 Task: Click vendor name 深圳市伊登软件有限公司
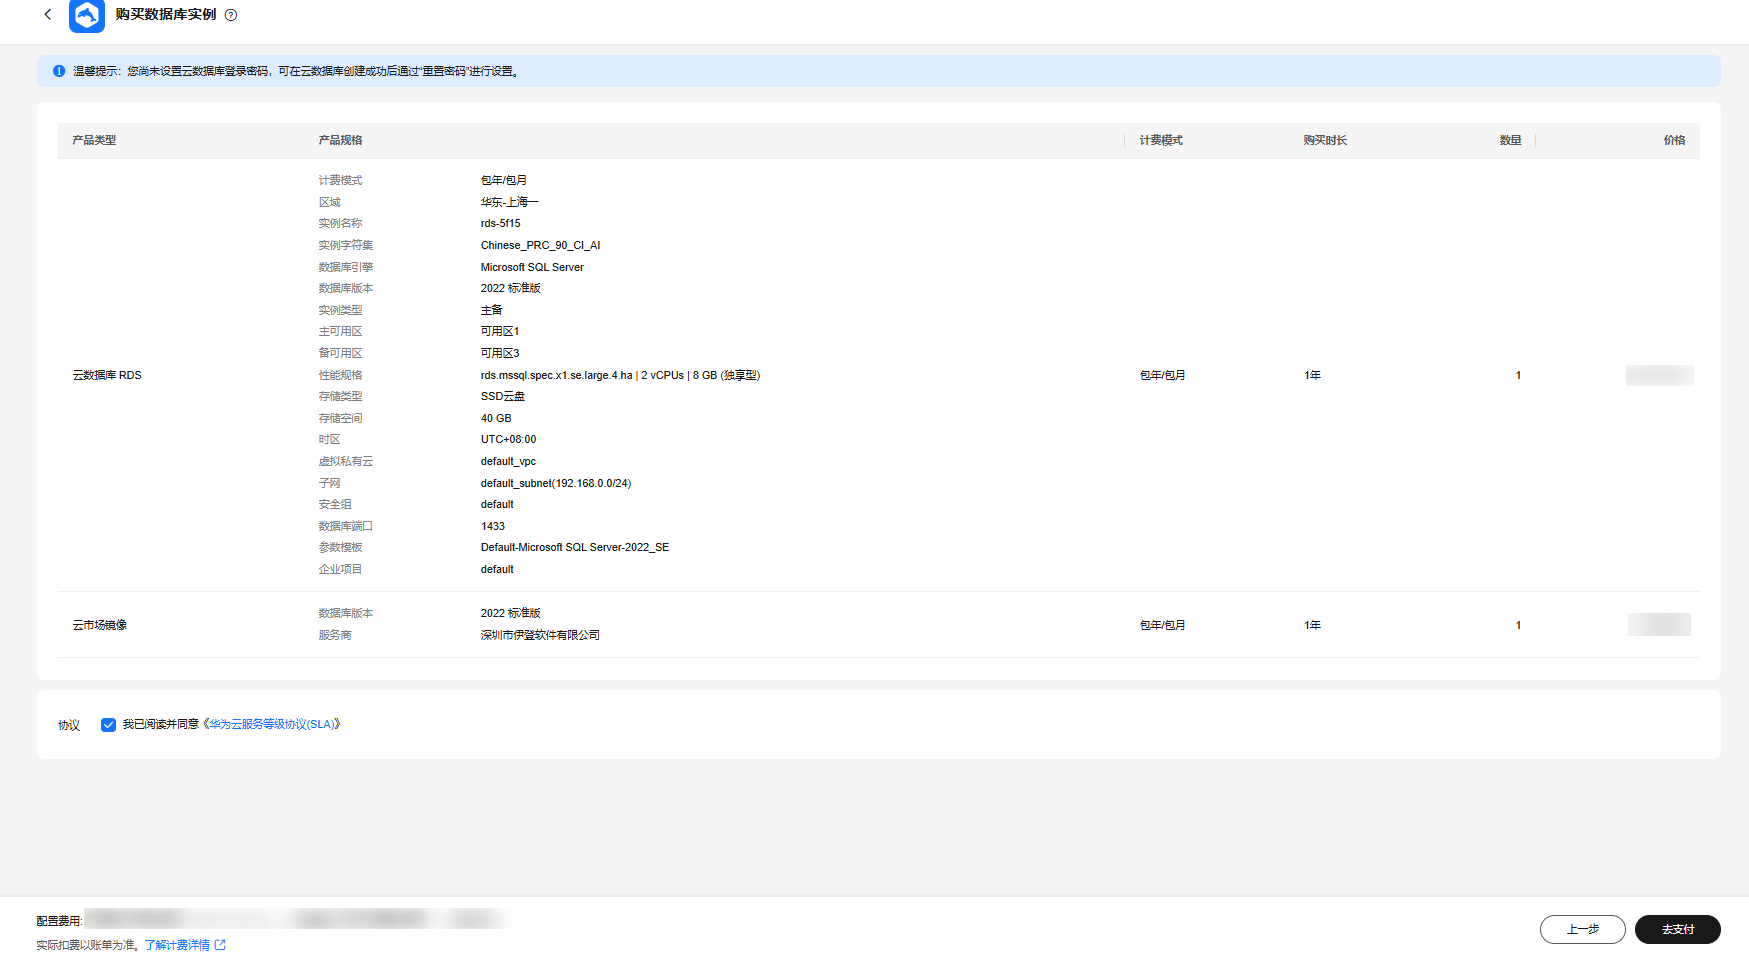pos(540,635)
